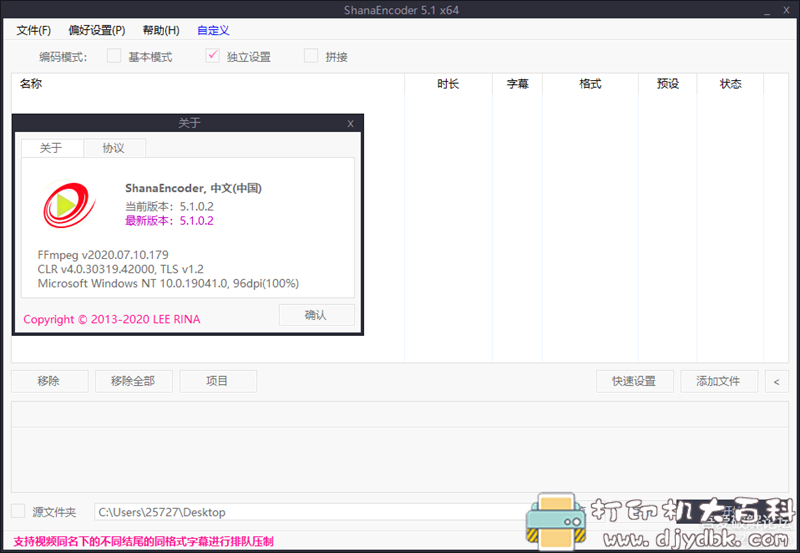Click the 当前版本: 5.1.0.2 text
Screen dimensions: 800x553
(x=169, y=207)
